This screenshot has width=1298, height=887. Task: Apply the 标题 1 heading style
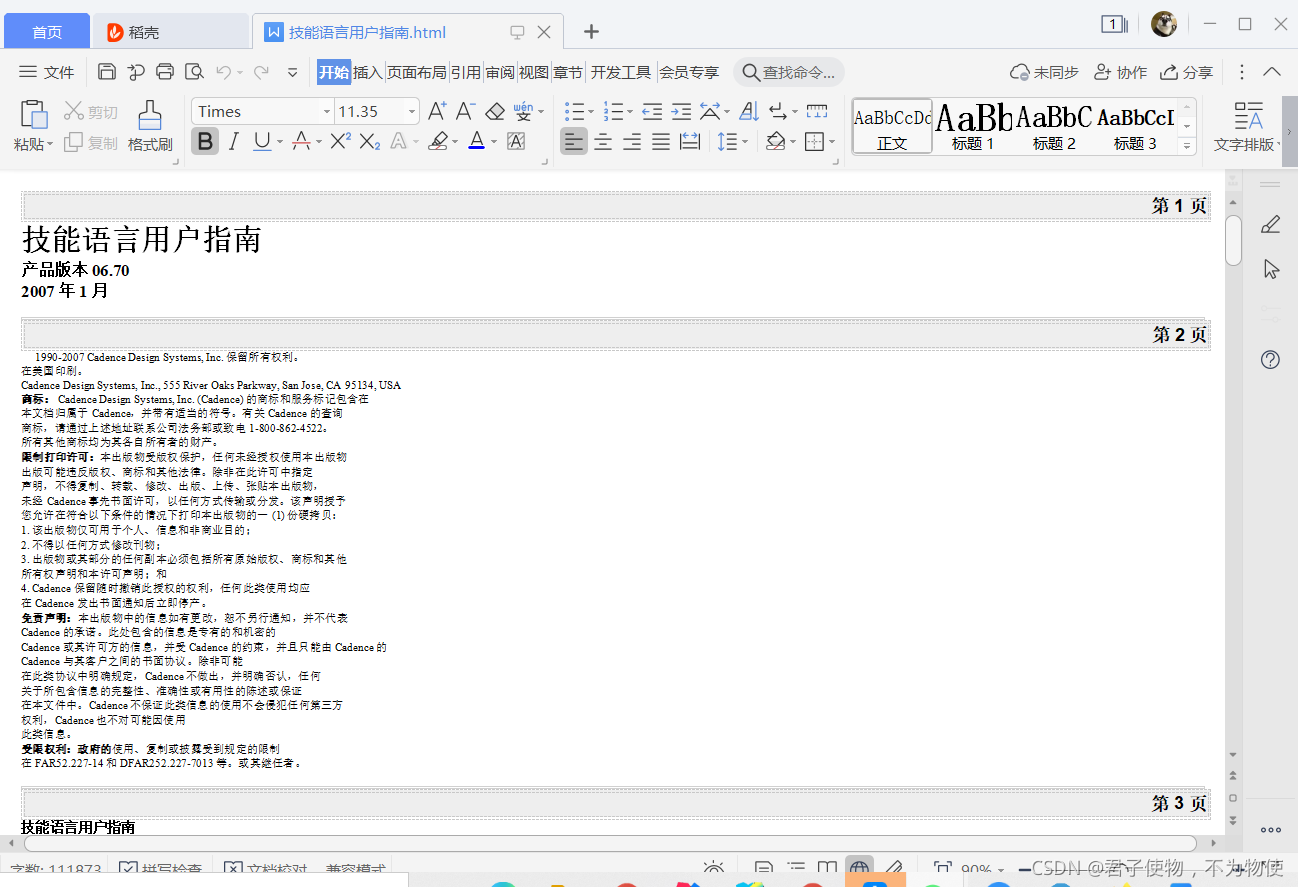coord(973,126)
